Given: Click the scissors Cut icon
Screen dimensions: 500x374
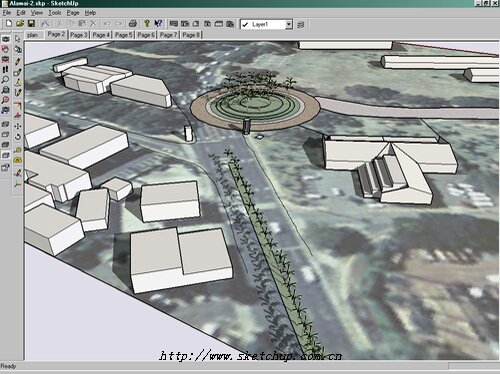Looking at the screenshot, I should pos(60,24).
